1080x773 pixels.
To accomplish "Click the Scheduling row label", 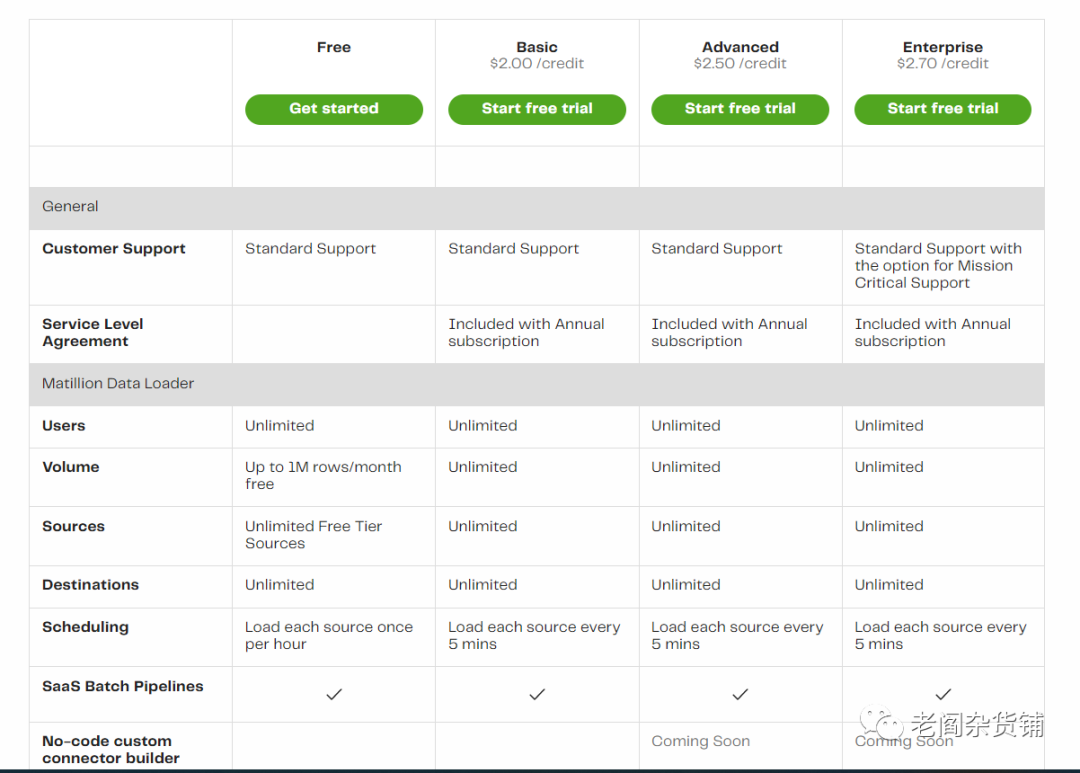I will pyautogui.click(x=85, y=627).
